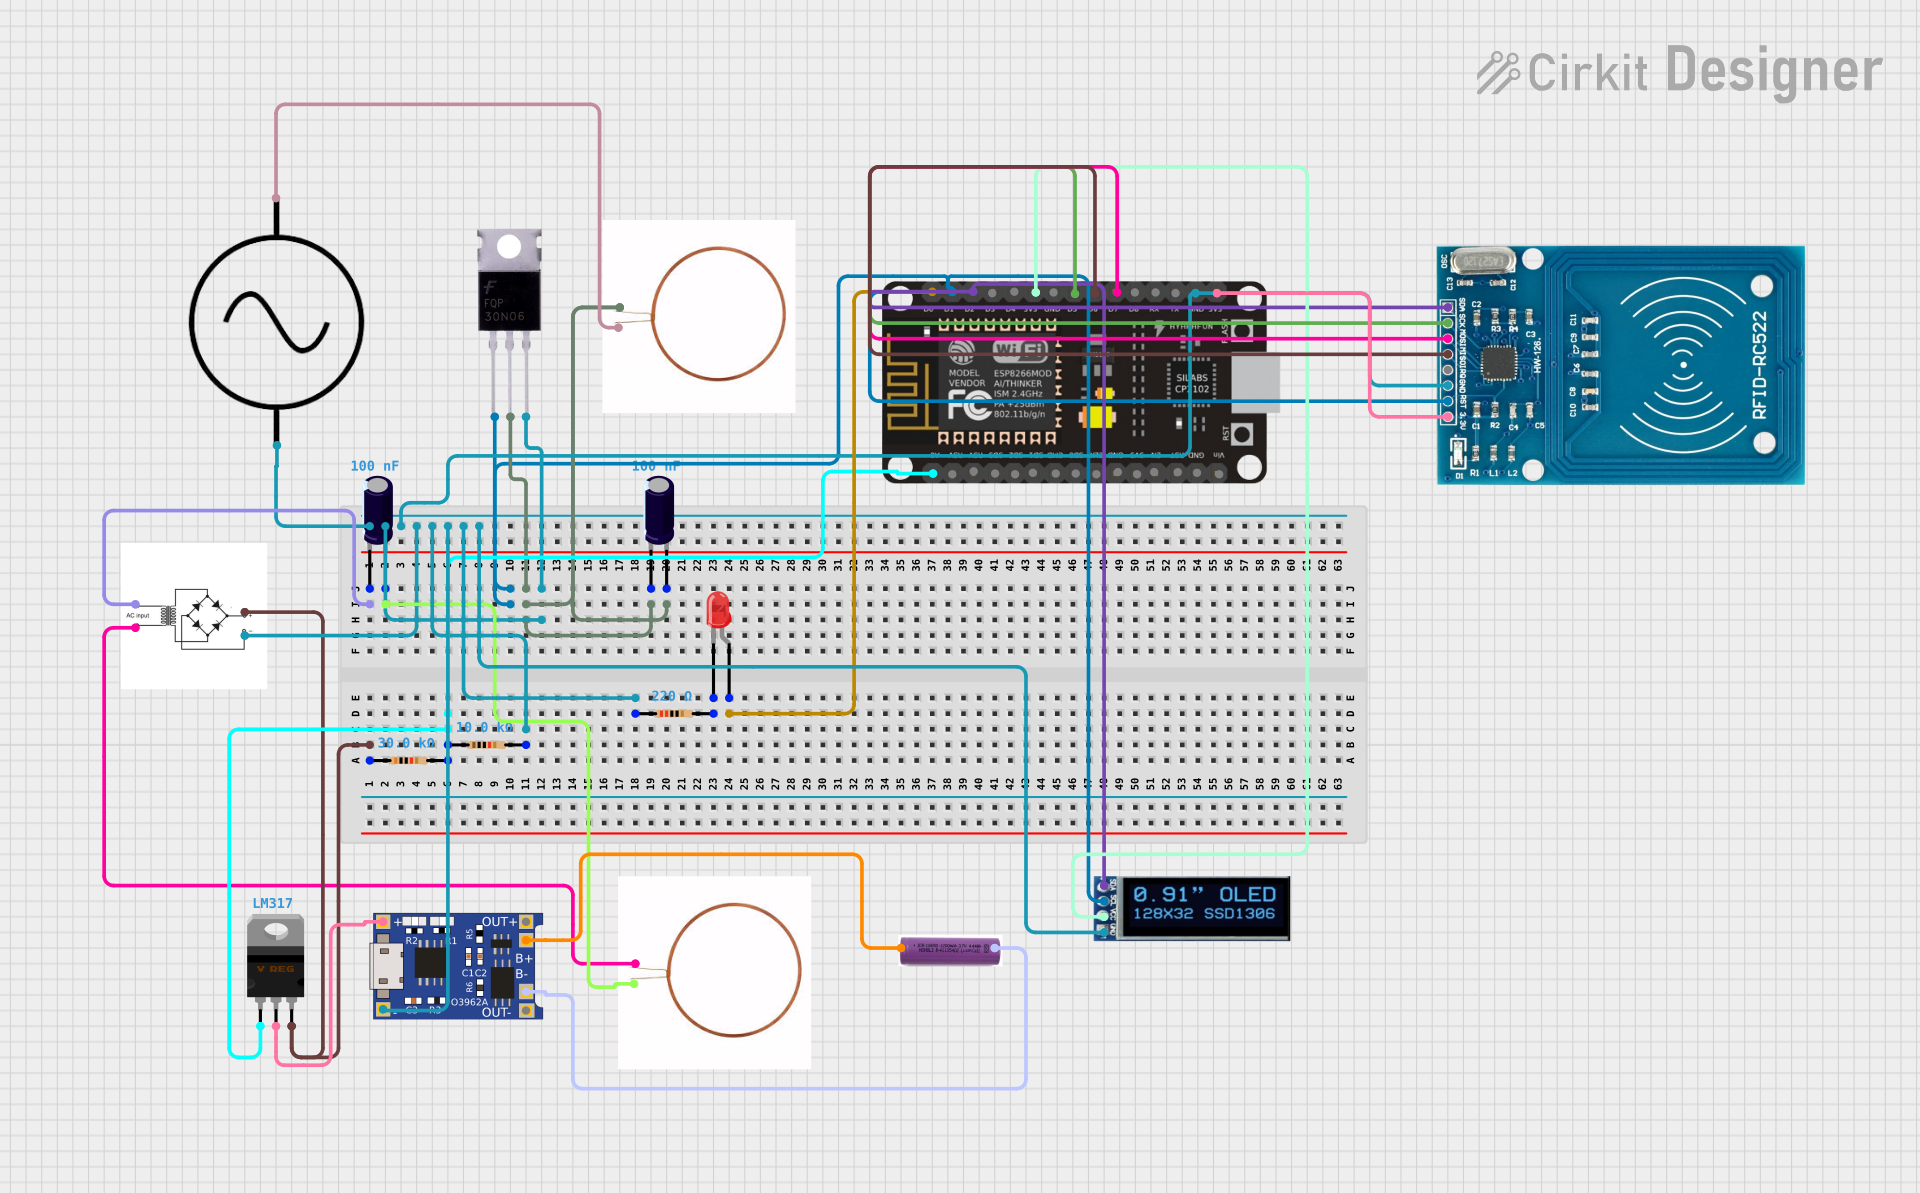
Task: Select the left 100 nF capacitor body
Action: (x=378, y=510)
